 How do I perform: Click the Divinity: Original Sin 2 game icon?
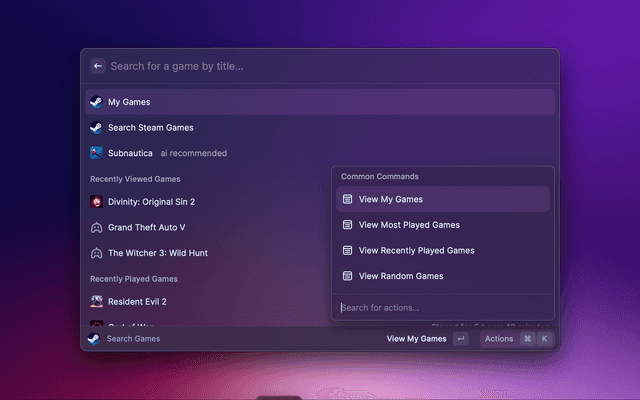point(96,202)
